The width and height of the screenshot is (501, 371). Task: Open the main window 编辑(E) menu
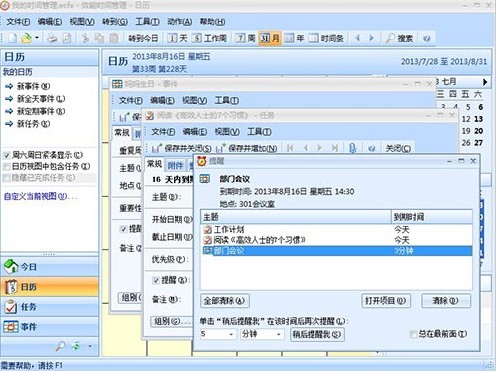(x=50, y=22)
